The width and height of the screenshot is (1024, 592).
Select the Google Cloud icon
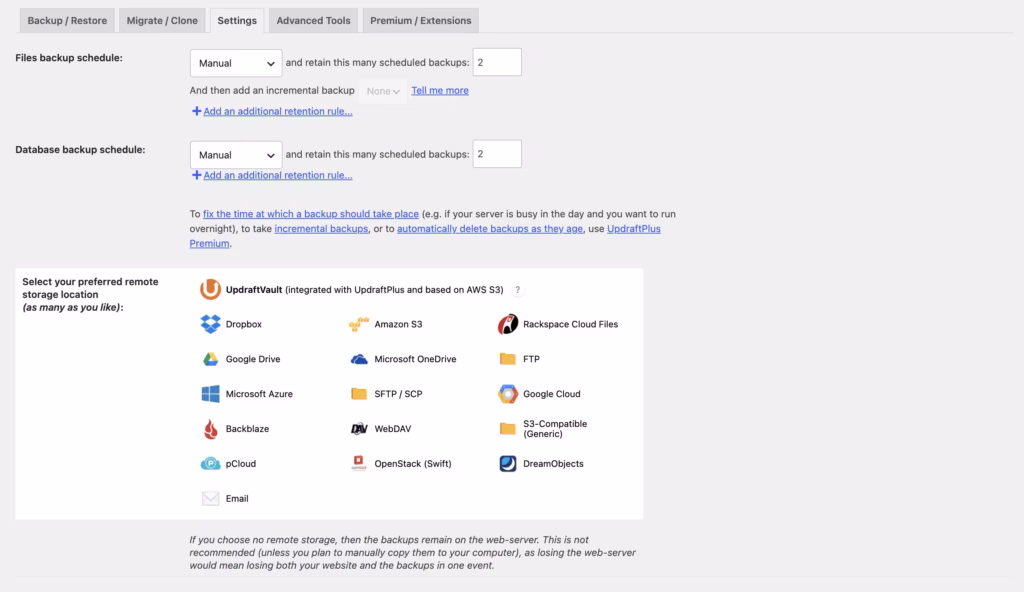507,393
